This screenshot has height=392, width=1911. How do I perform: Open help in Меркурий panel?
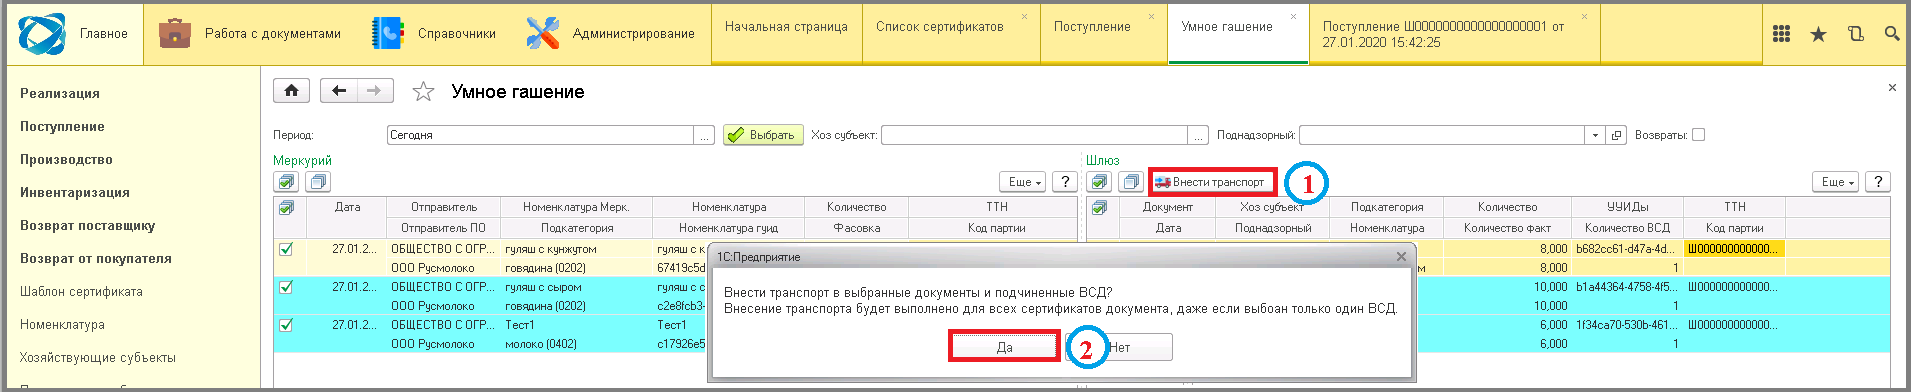1066,181
